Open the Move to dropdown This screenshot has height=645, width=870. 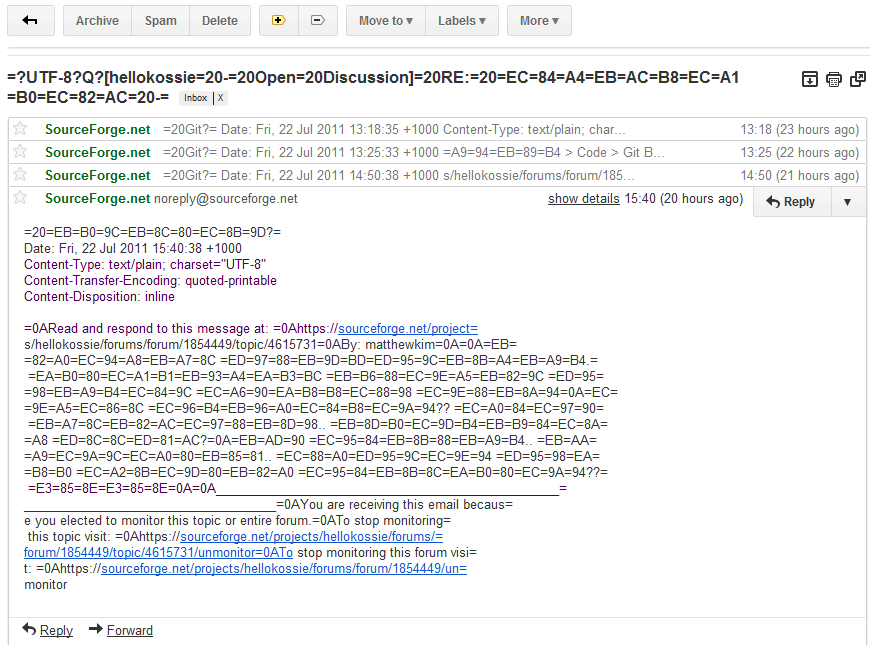385,20
